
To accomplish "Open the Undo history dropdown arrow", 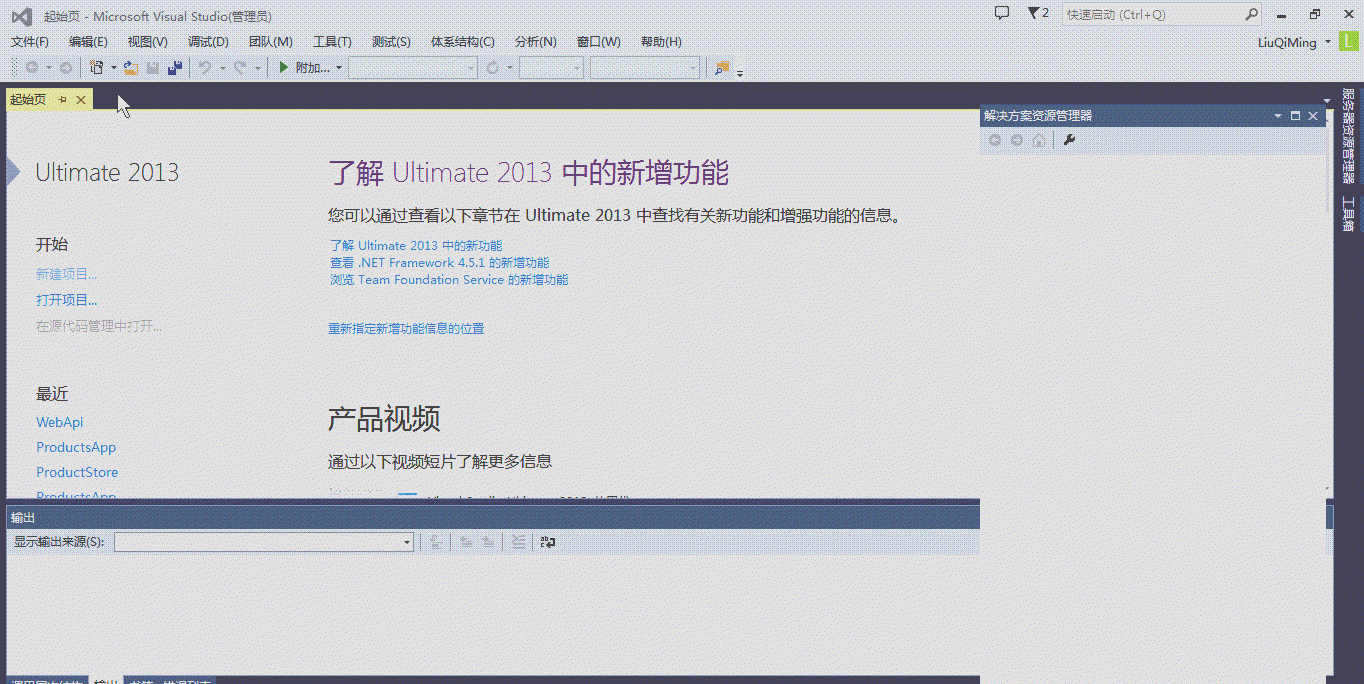I will point(221,67).
